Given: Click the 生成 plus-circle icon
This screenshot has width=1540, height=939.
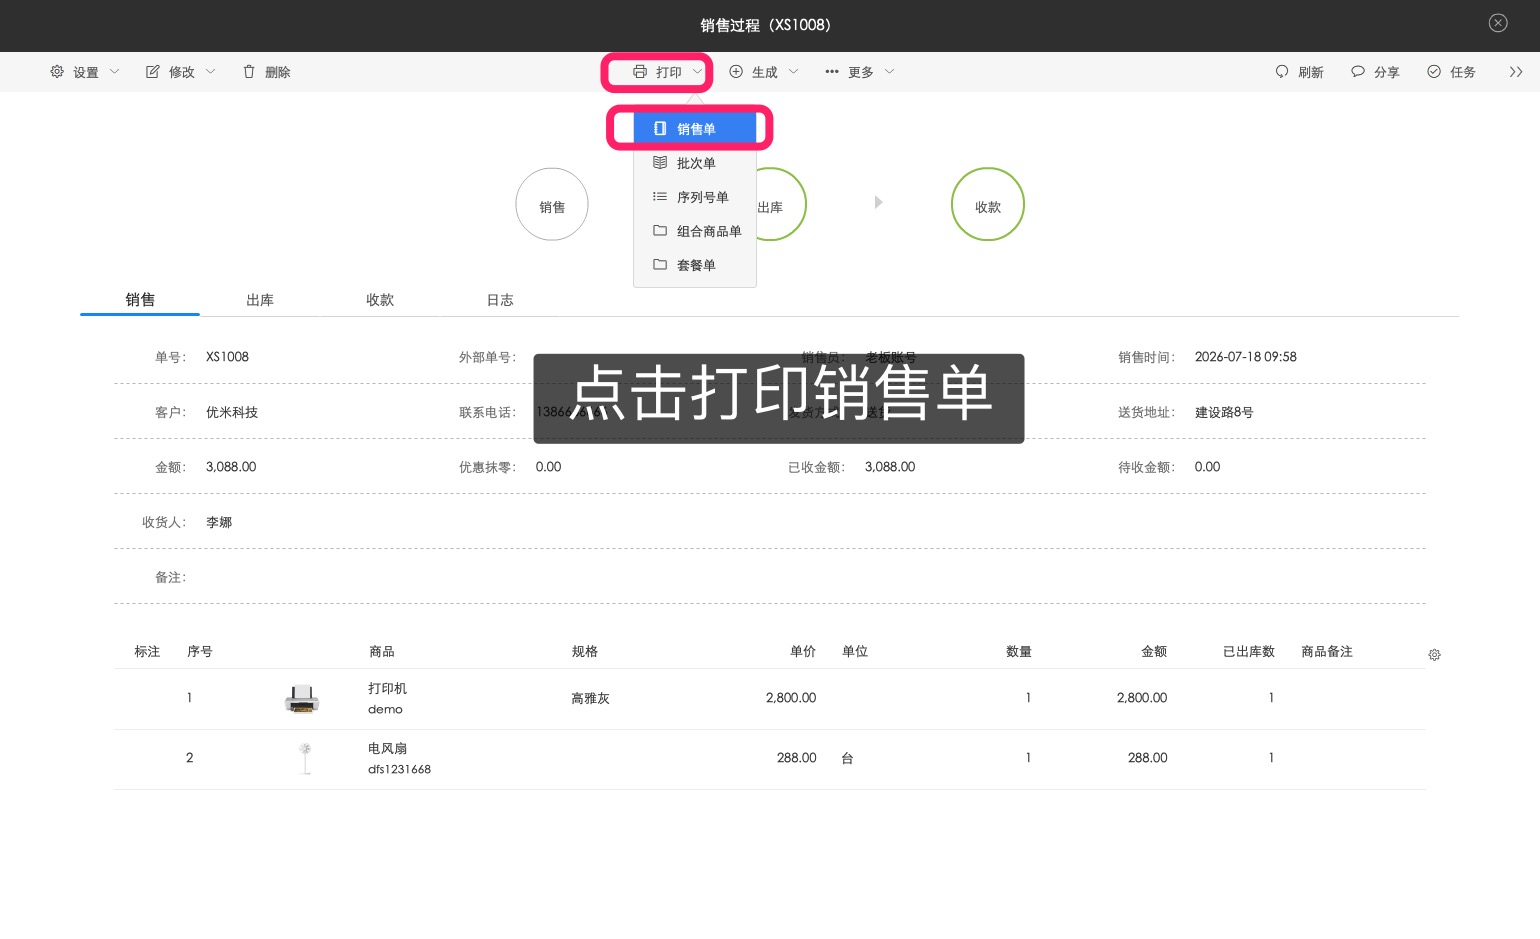Looking at the screenshot, I should (x=736, y=72).
